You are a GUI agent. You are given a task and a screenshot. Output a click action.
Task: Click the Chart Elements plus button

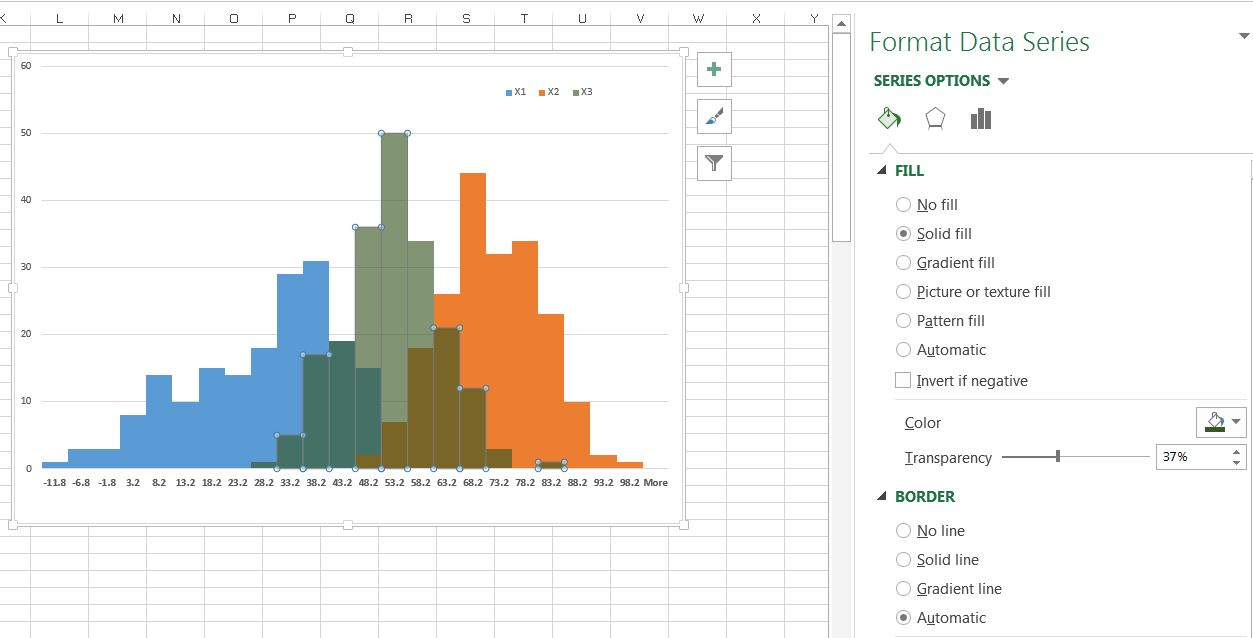(x=712, y=68)
